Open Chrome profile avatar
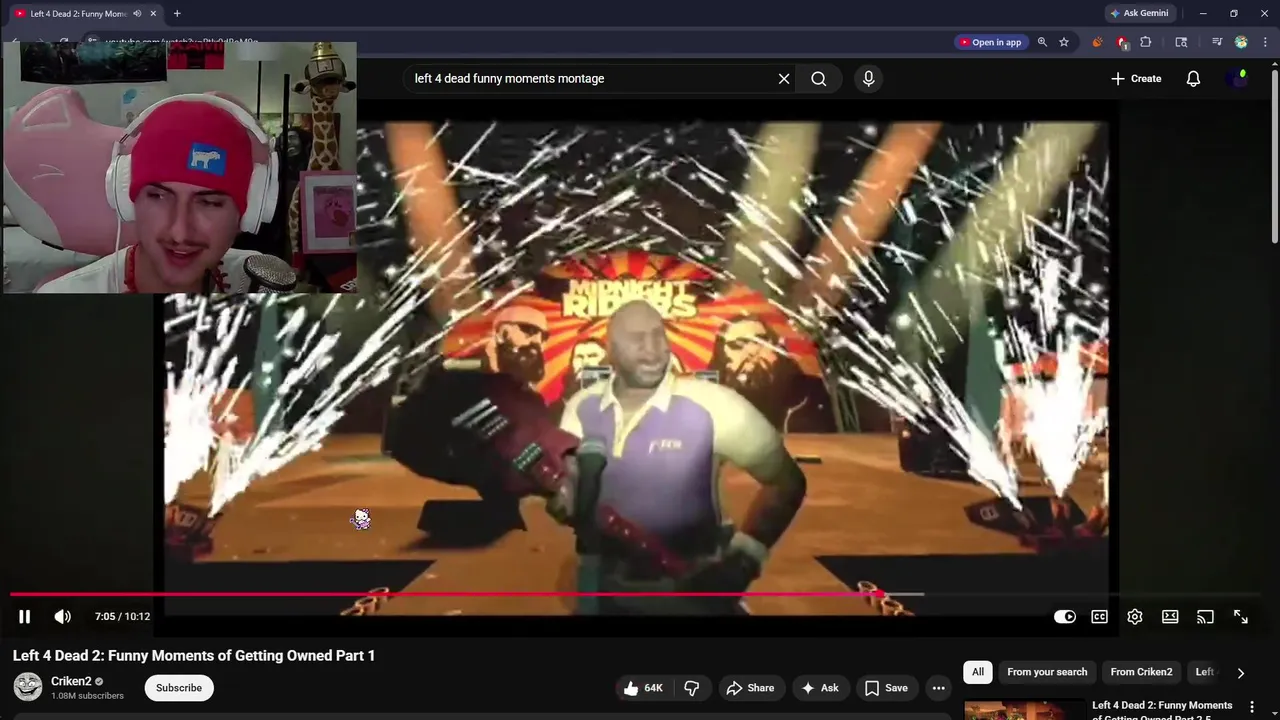This screenshot has width=1280, height=720. click(x=1241, y=42)
